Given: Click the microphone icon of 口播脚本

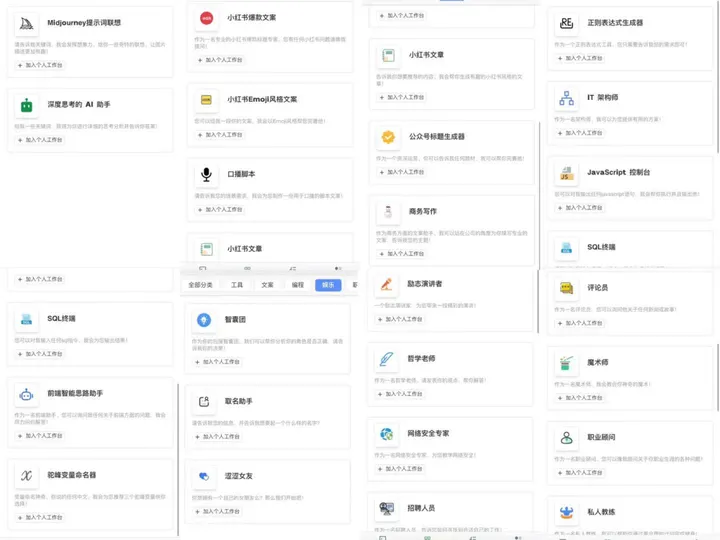Looking at the screenshot, I should pyautogui.click(x=207, y=174).
